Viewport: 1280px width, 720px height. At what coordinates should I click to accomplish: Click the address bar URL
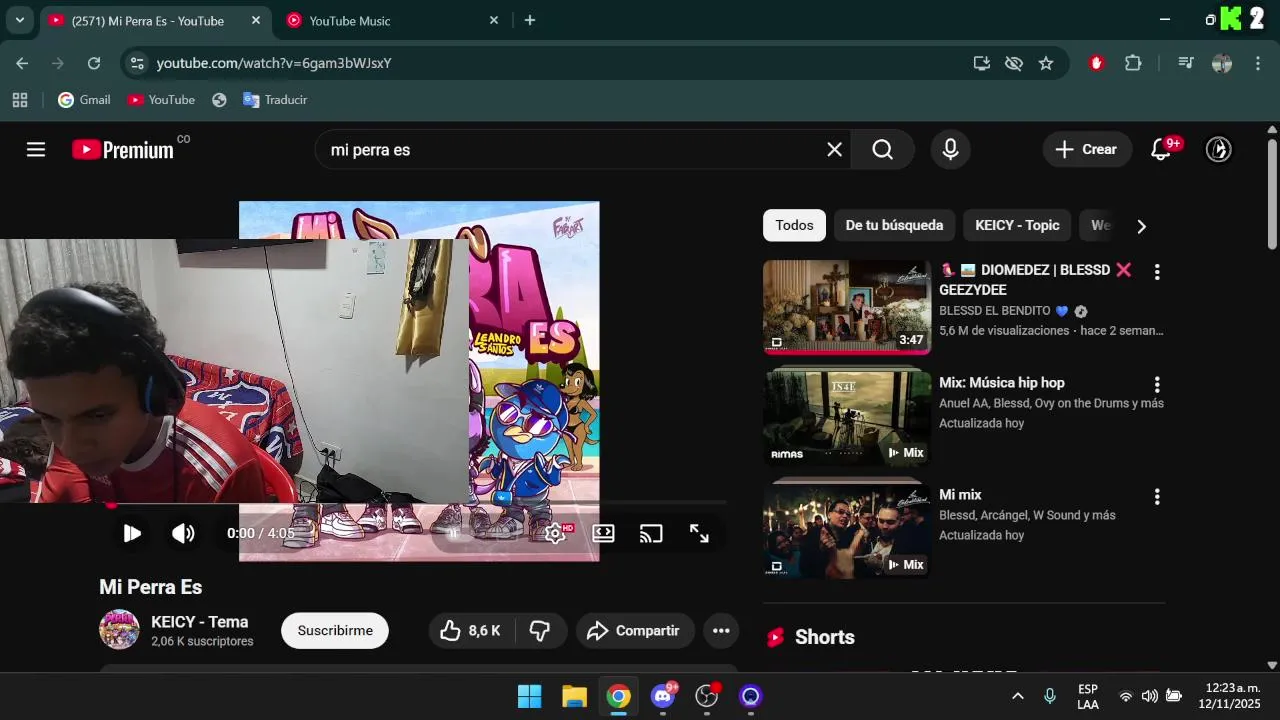click(274, 63)
